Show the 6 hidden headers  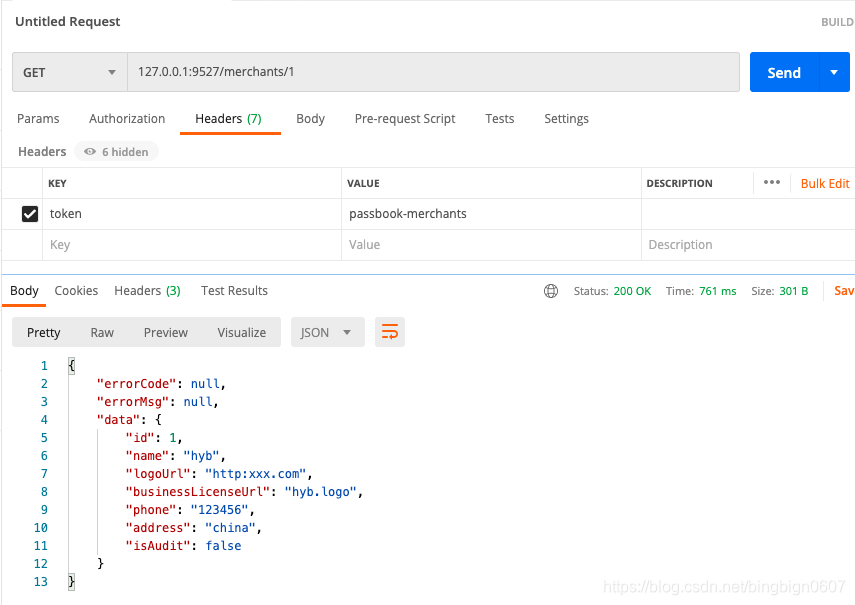117,152
